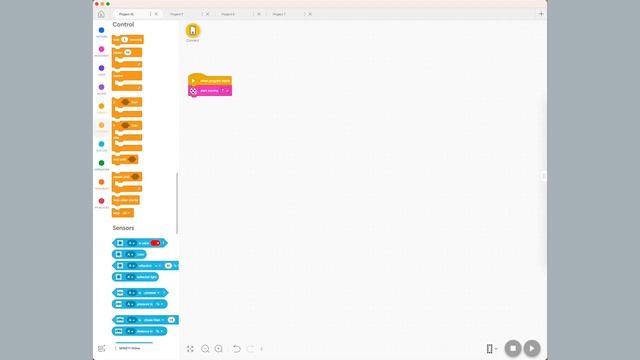
Task: Expand the right side panel handle
Action: (x=543, y=176)
